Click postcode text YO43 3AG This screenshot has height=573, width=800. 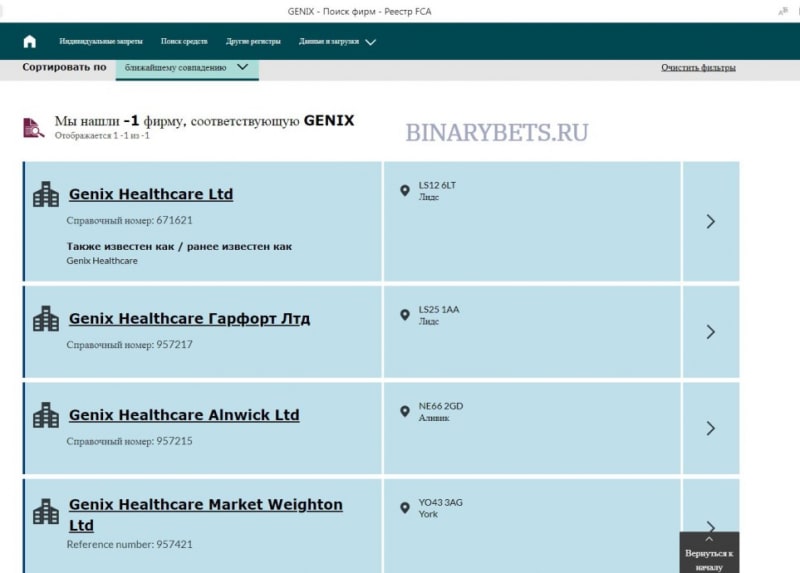point(441,503)
